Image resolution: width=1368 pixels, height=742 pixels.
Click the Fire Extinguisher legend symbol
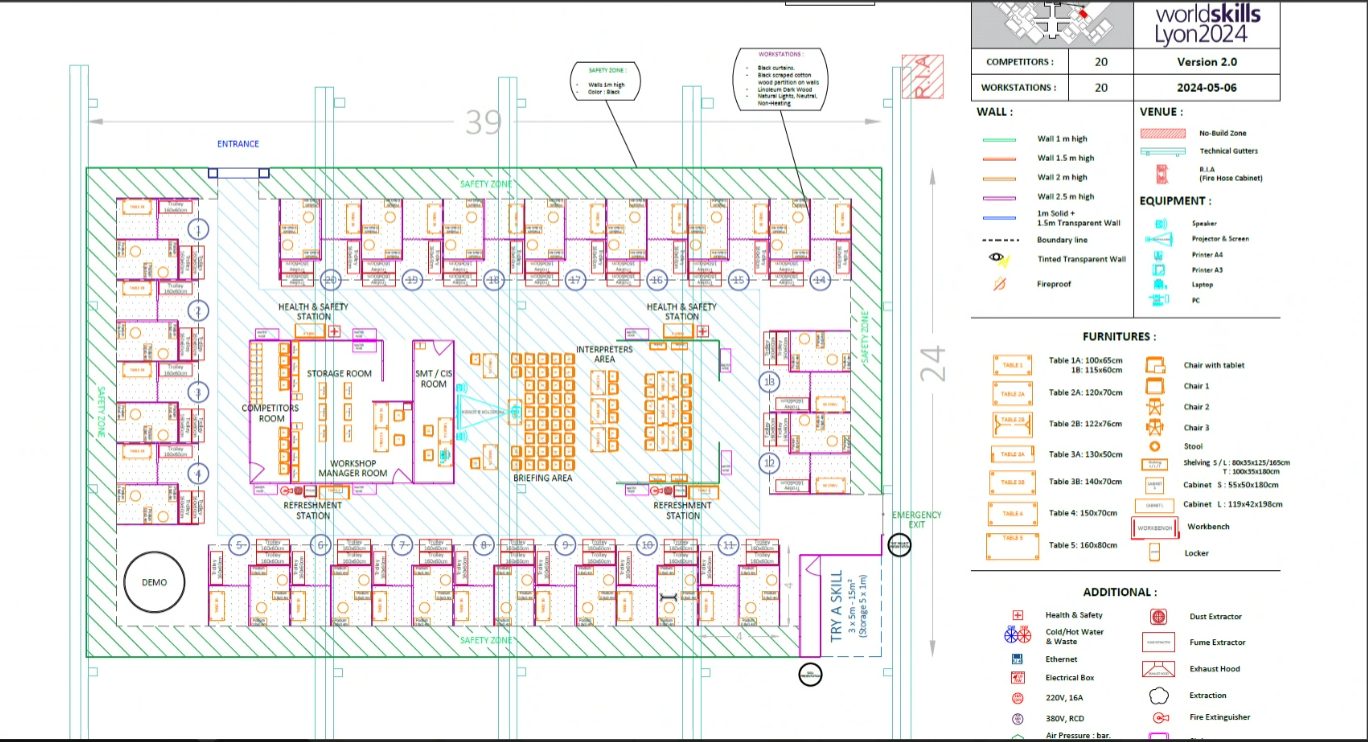coord(1158,718)
